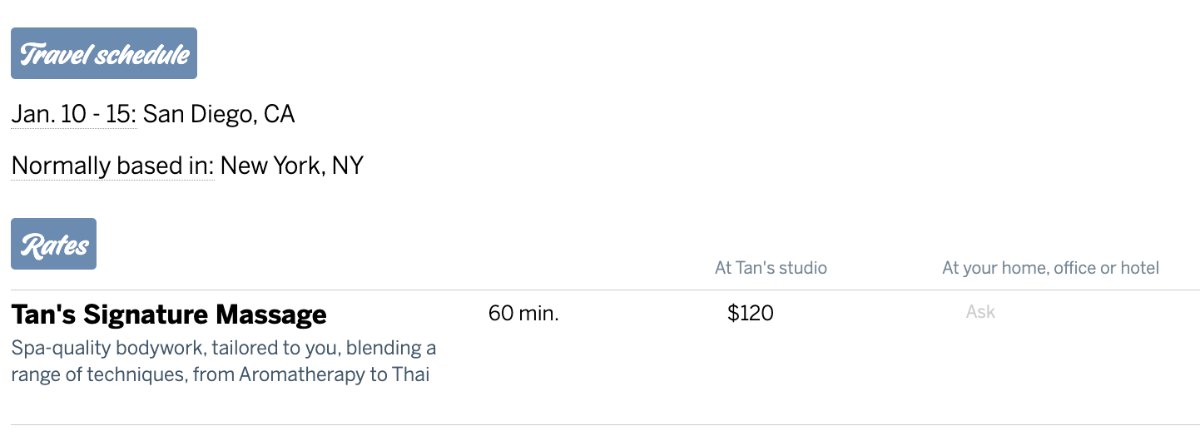Image resolution: width=1200 pixels, height=436 pixels.
Task: Click the Travel schedule badge
Action: point(104,54)
